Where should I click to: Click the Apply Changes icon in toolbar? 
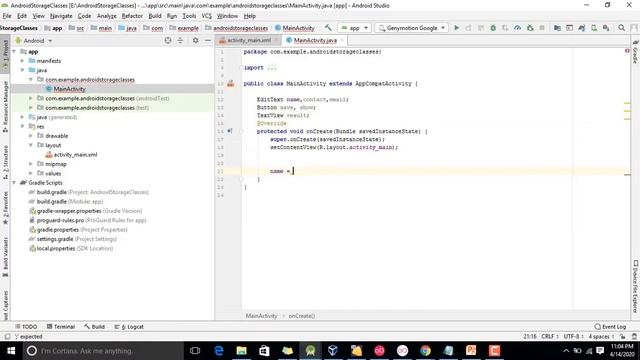click(469, 28)
